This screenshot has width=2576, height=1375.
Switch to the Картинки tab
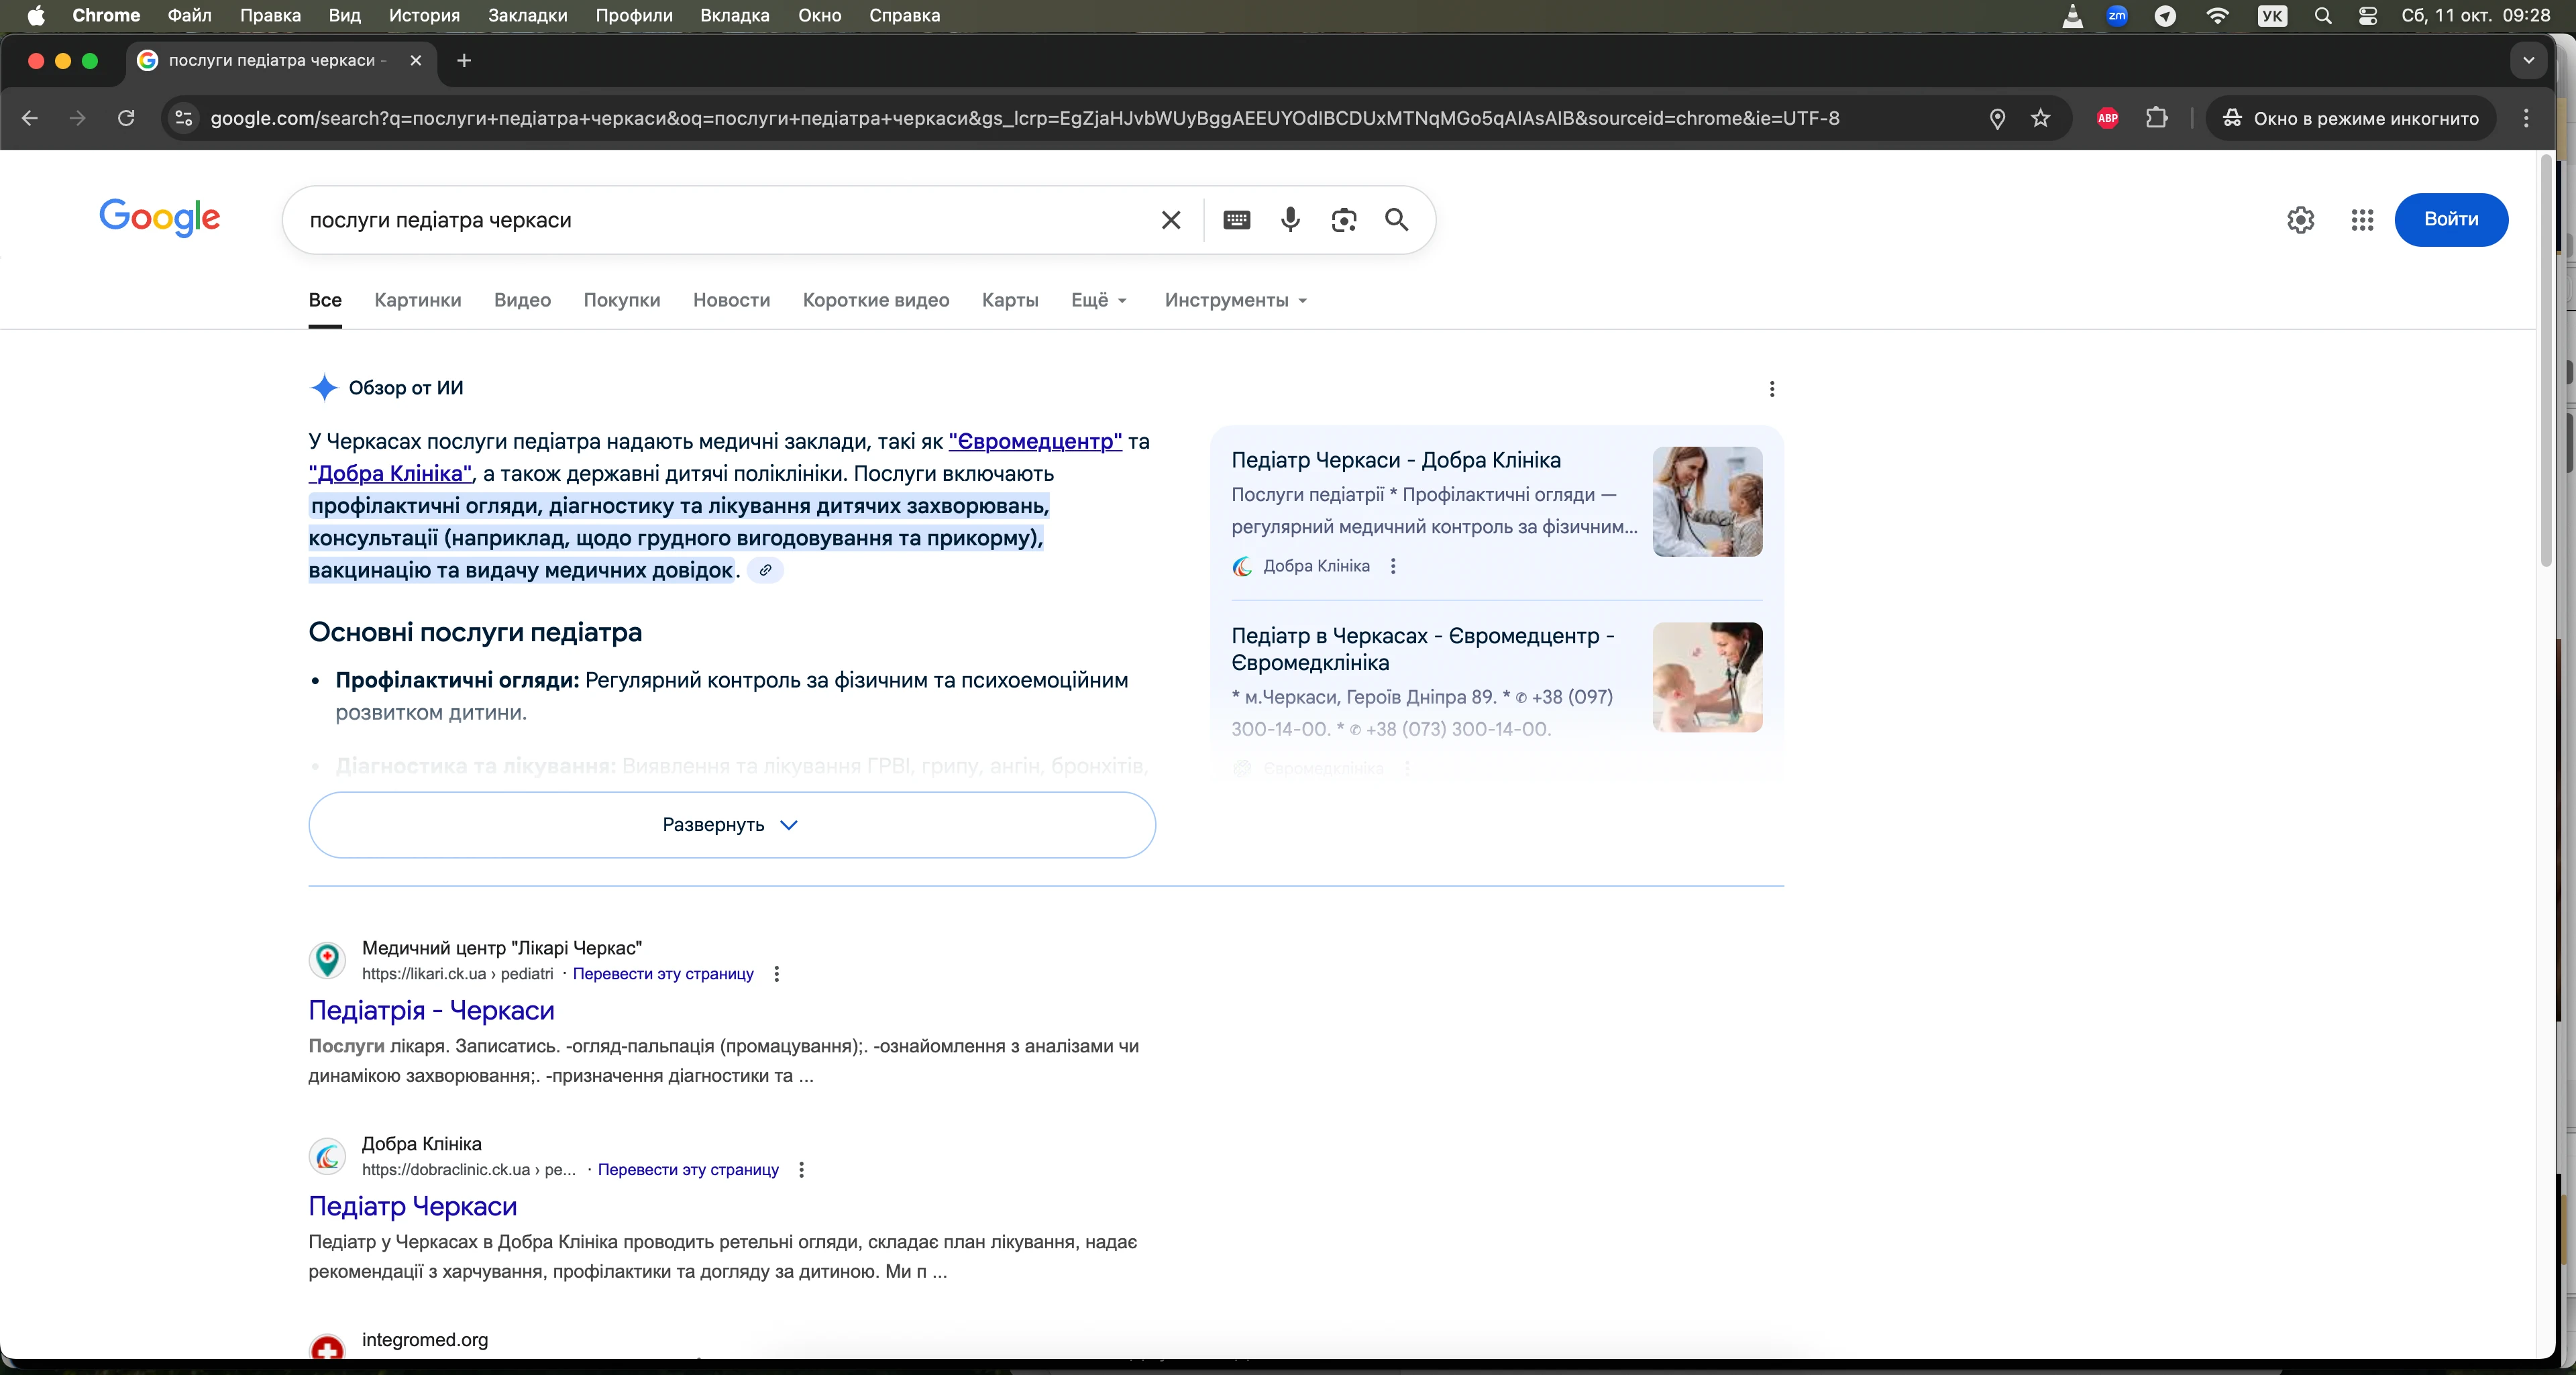point(417,300)
